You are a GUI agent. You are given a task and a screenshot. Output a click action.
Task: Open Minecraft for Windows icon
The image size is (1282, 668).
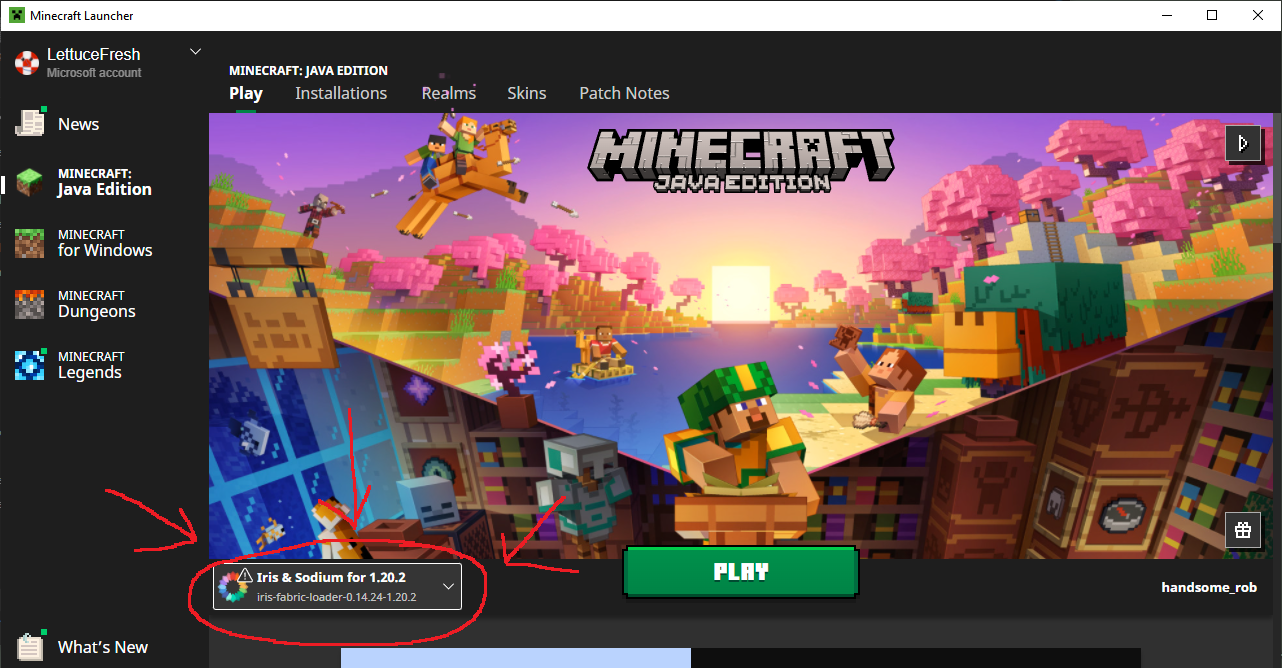[29, 243]
